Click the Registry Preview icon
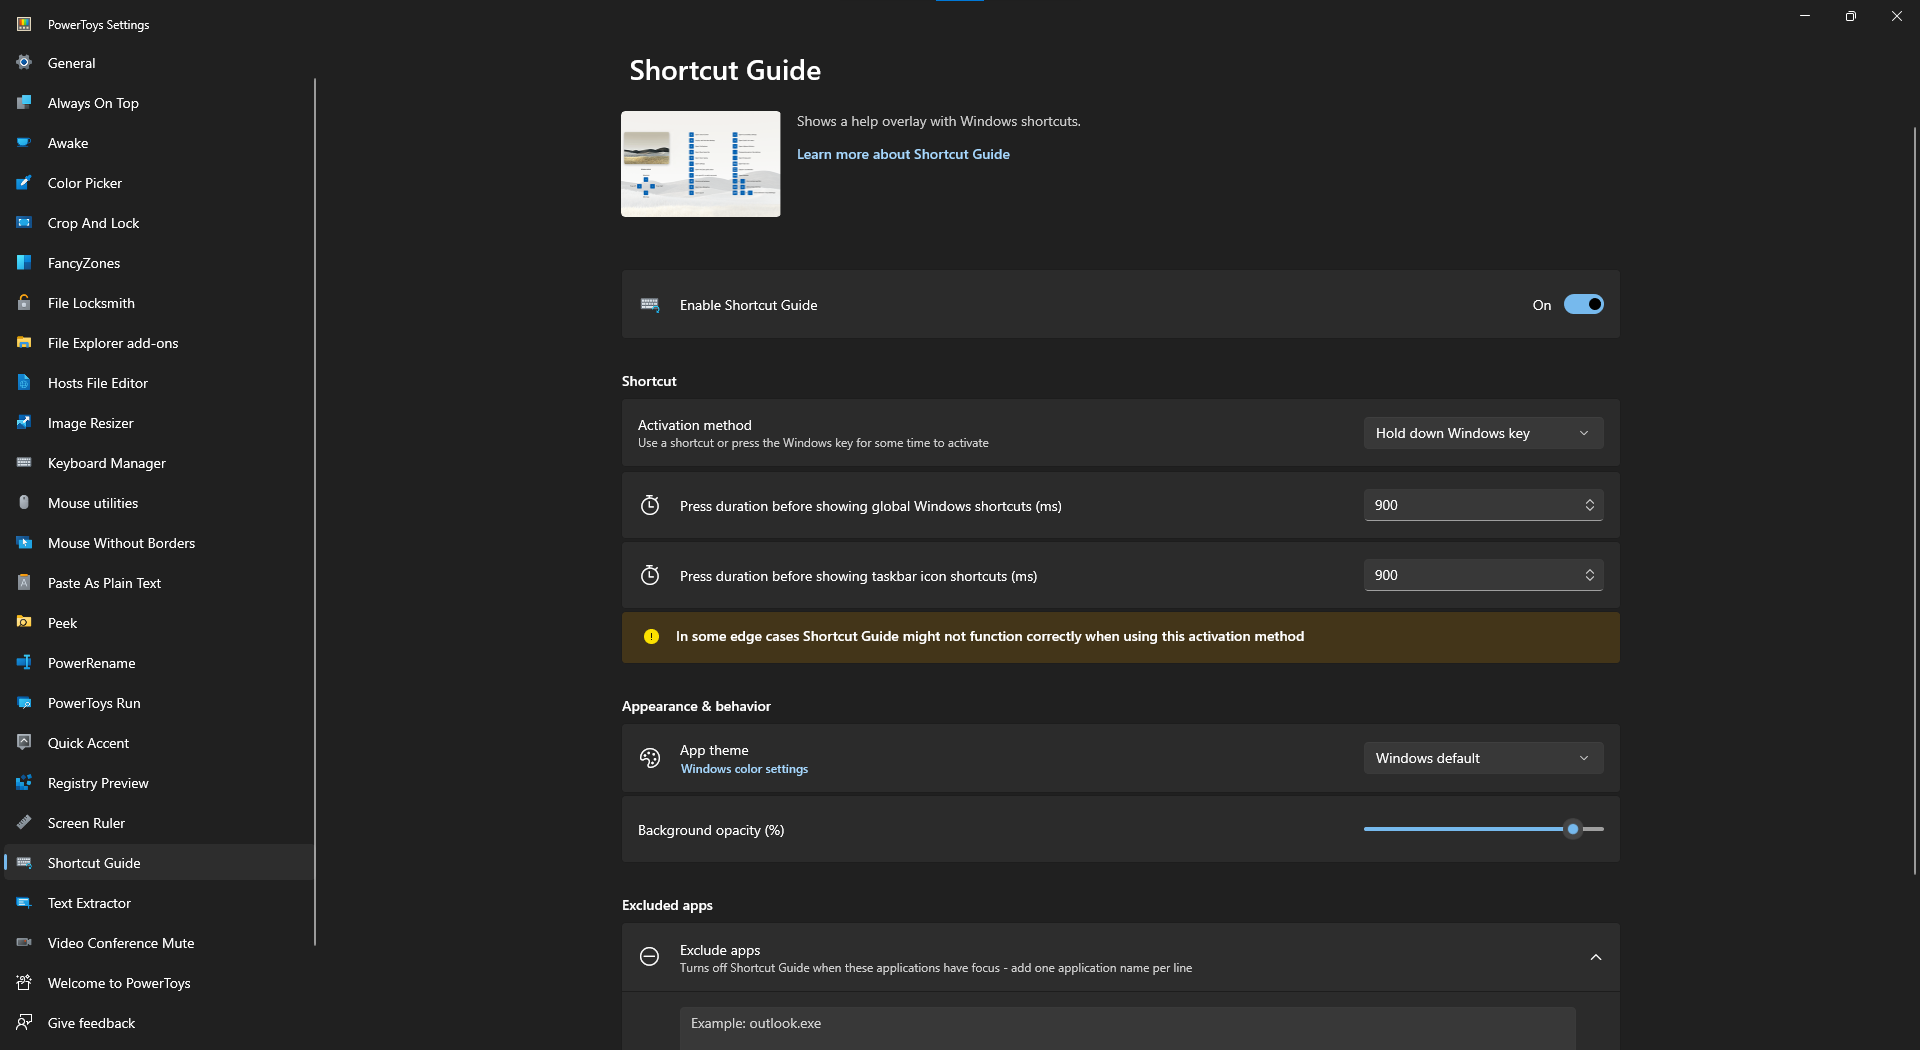This screenshot has height=1050, width=1920. (24, 783)
